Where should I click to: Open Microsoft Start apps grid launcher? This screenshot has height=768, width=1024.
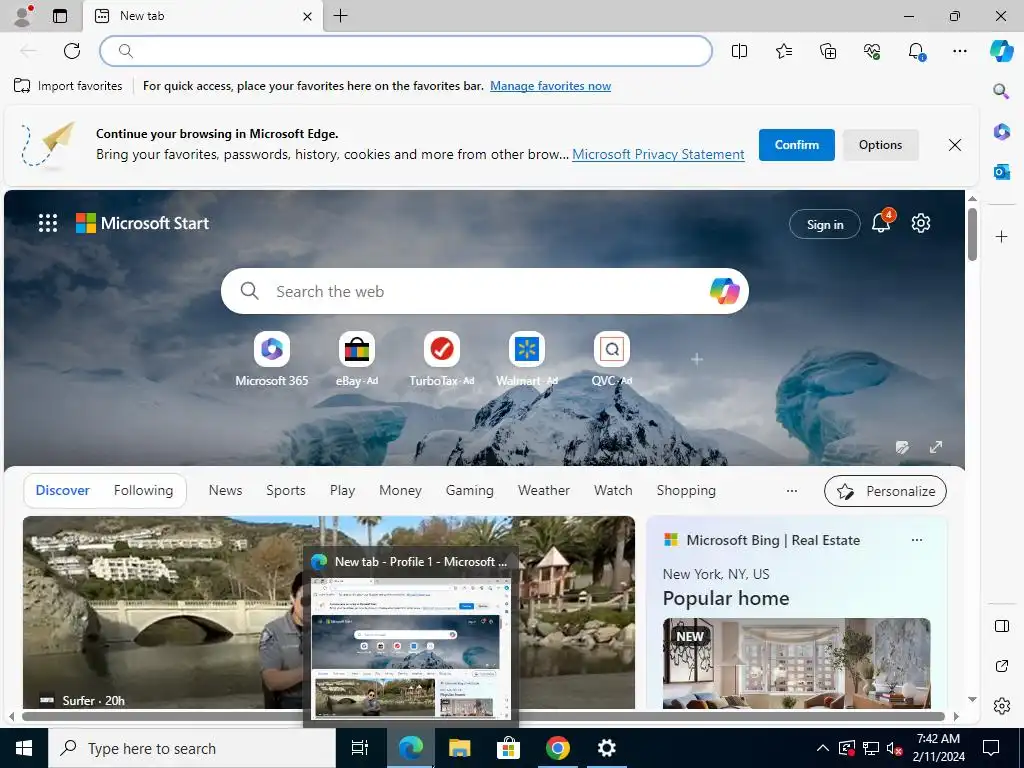click(48, 223)
